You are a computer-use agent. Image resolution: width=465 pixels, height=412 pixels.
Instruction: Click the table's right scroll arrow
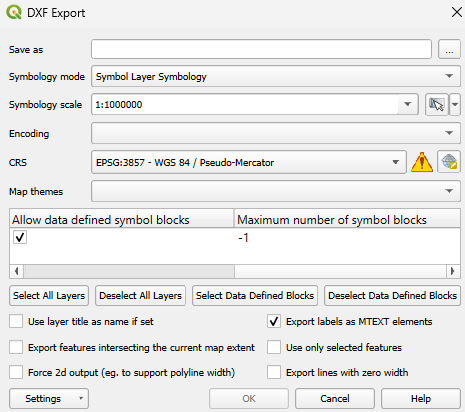pos(453,271)
